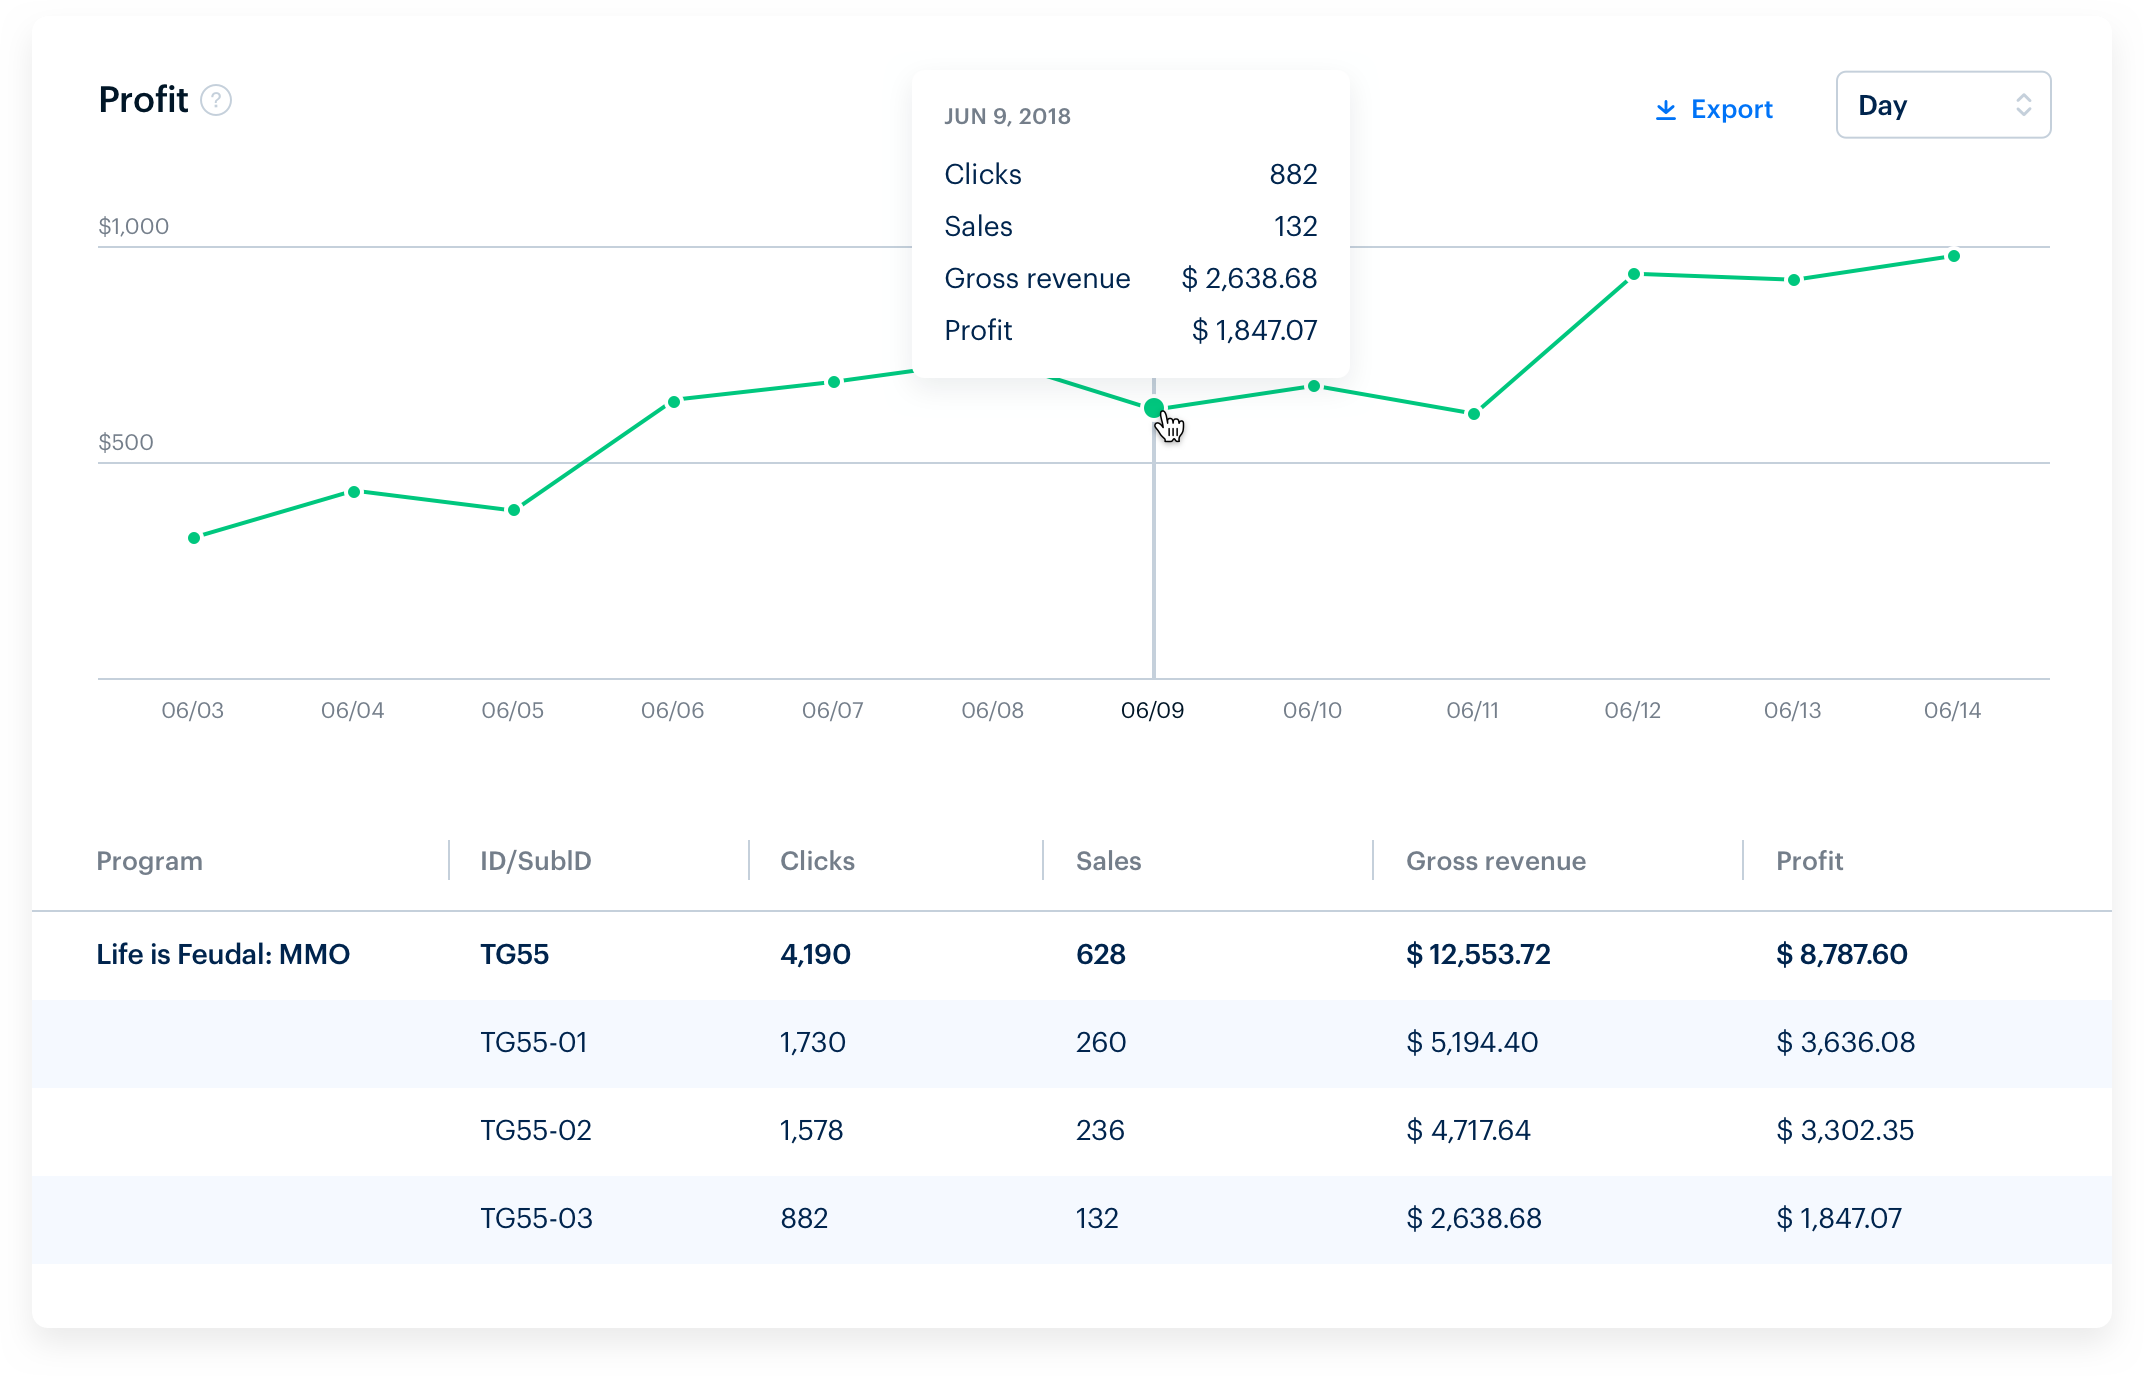Select the 06/12 data point on chart
Viewport: 2144px width, 1376px height.
[1634, 274]
